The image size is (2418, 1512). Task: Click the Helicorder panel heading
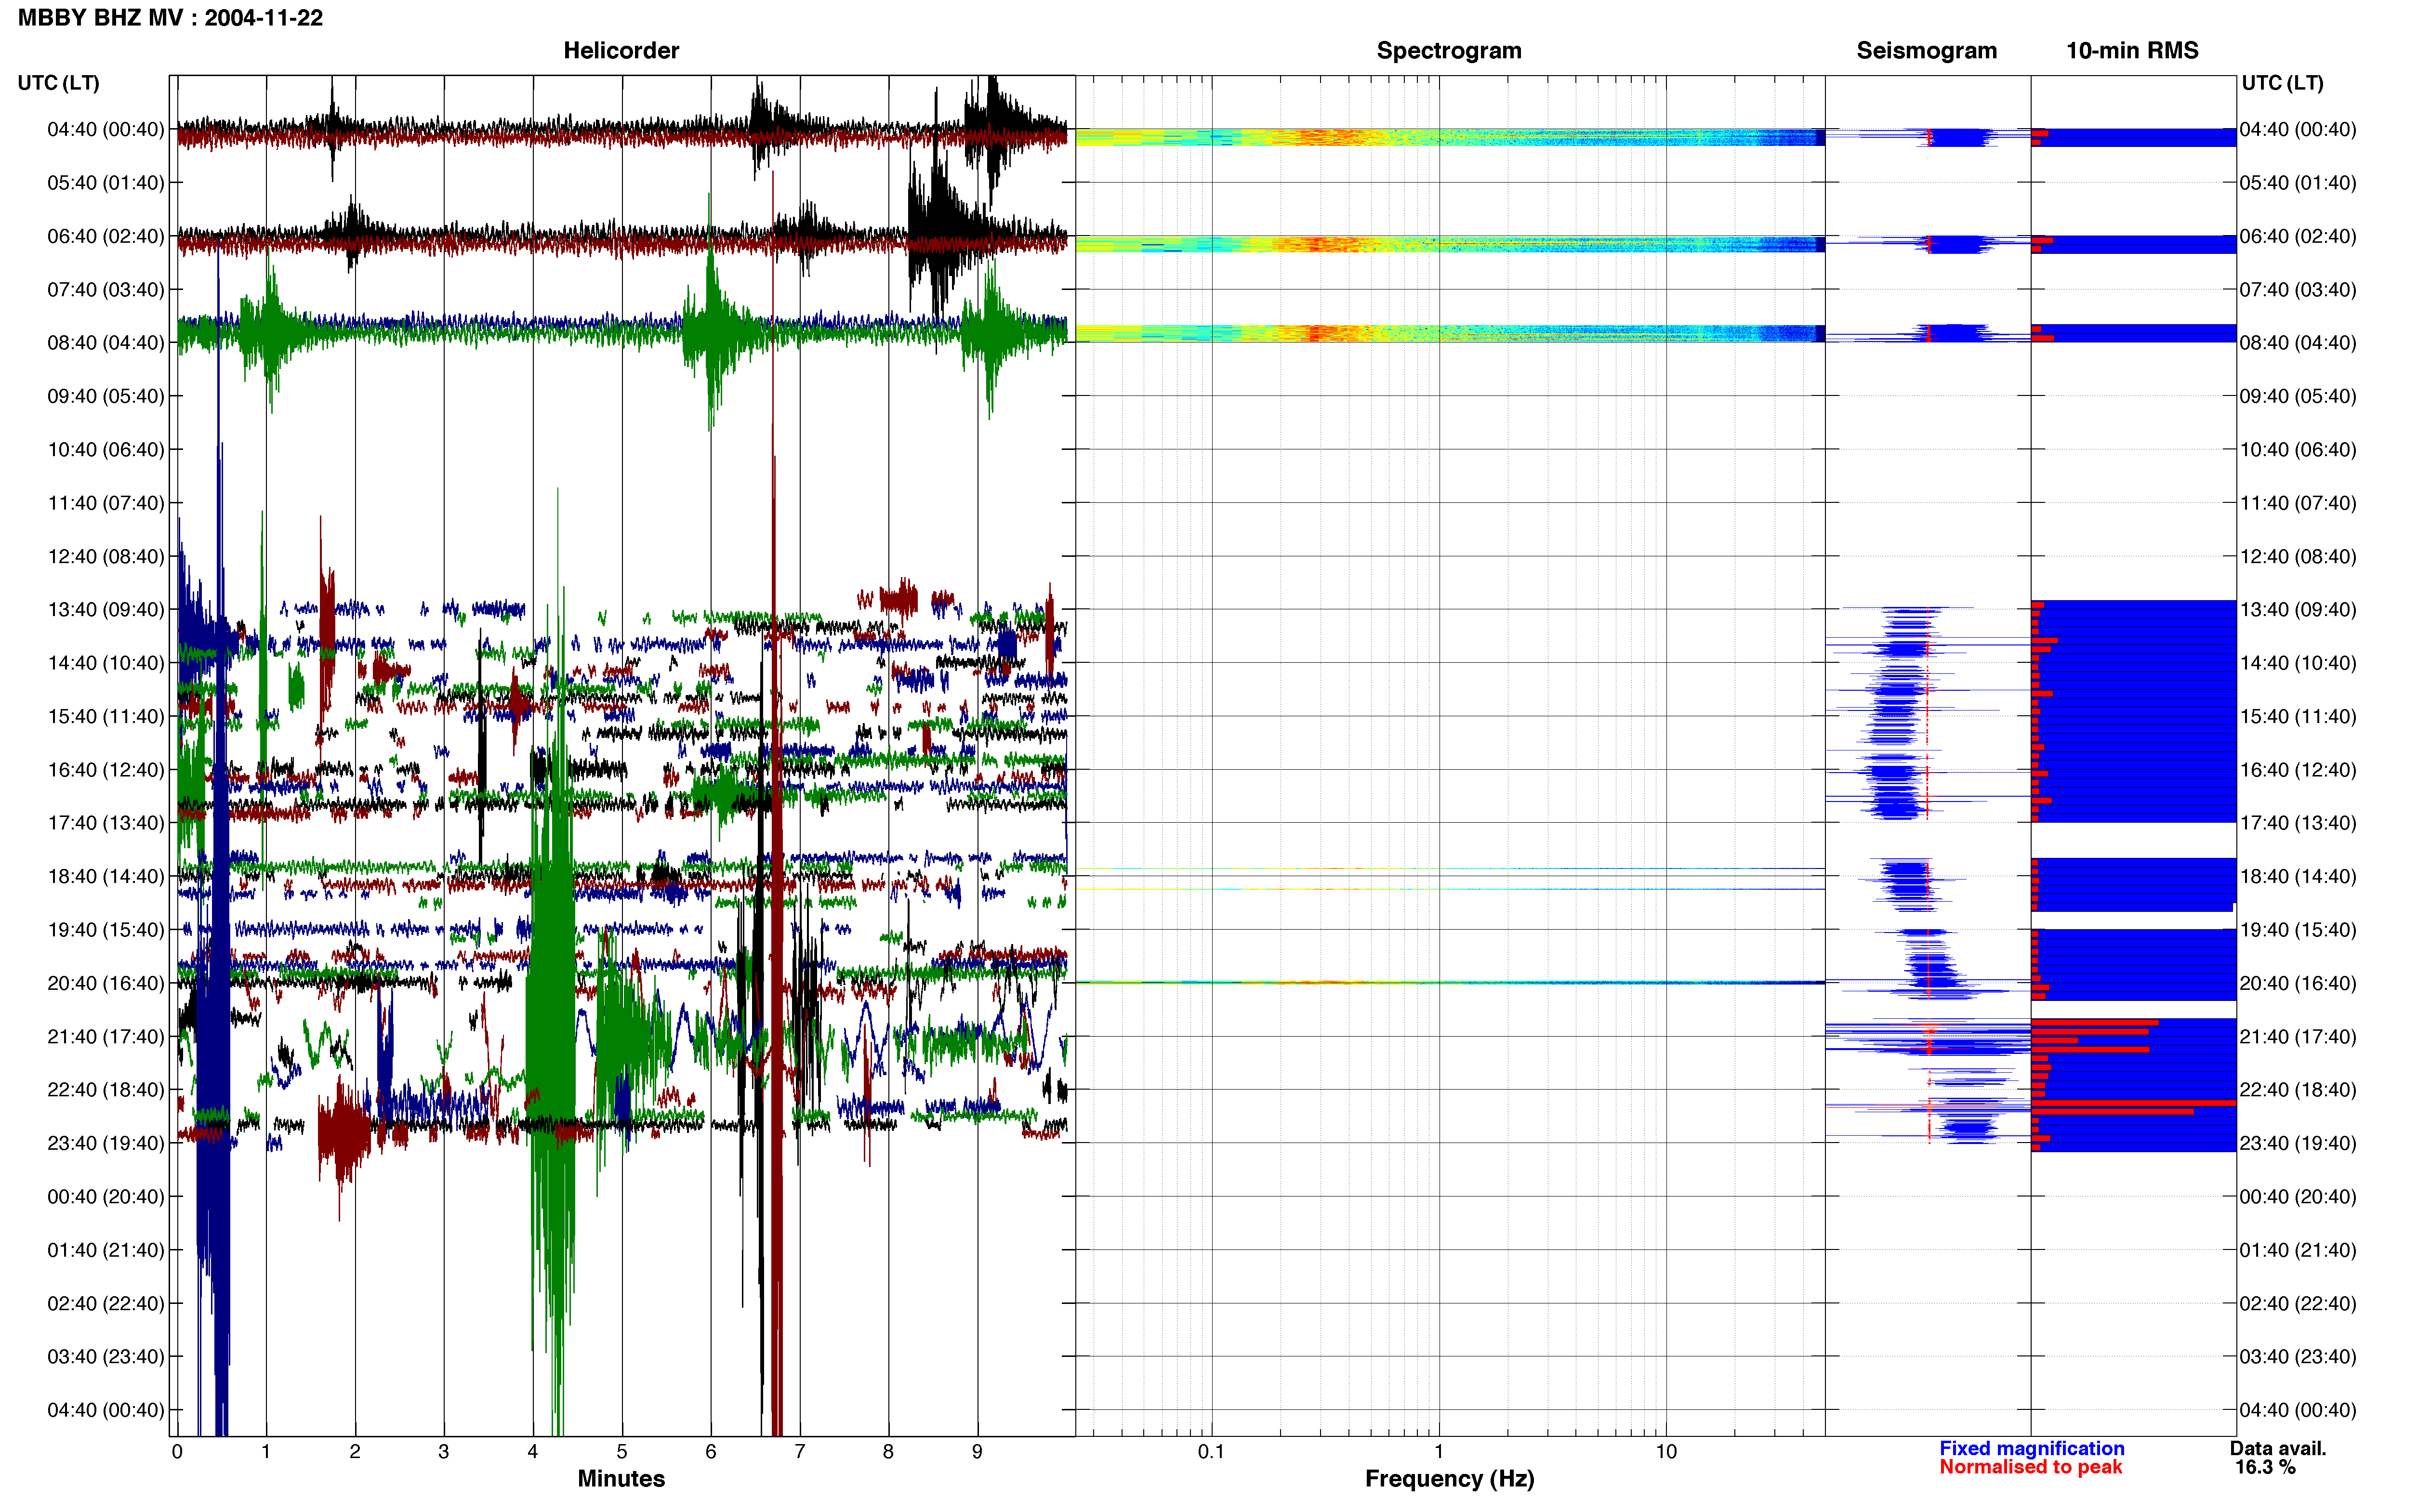(x=621, y=50)
